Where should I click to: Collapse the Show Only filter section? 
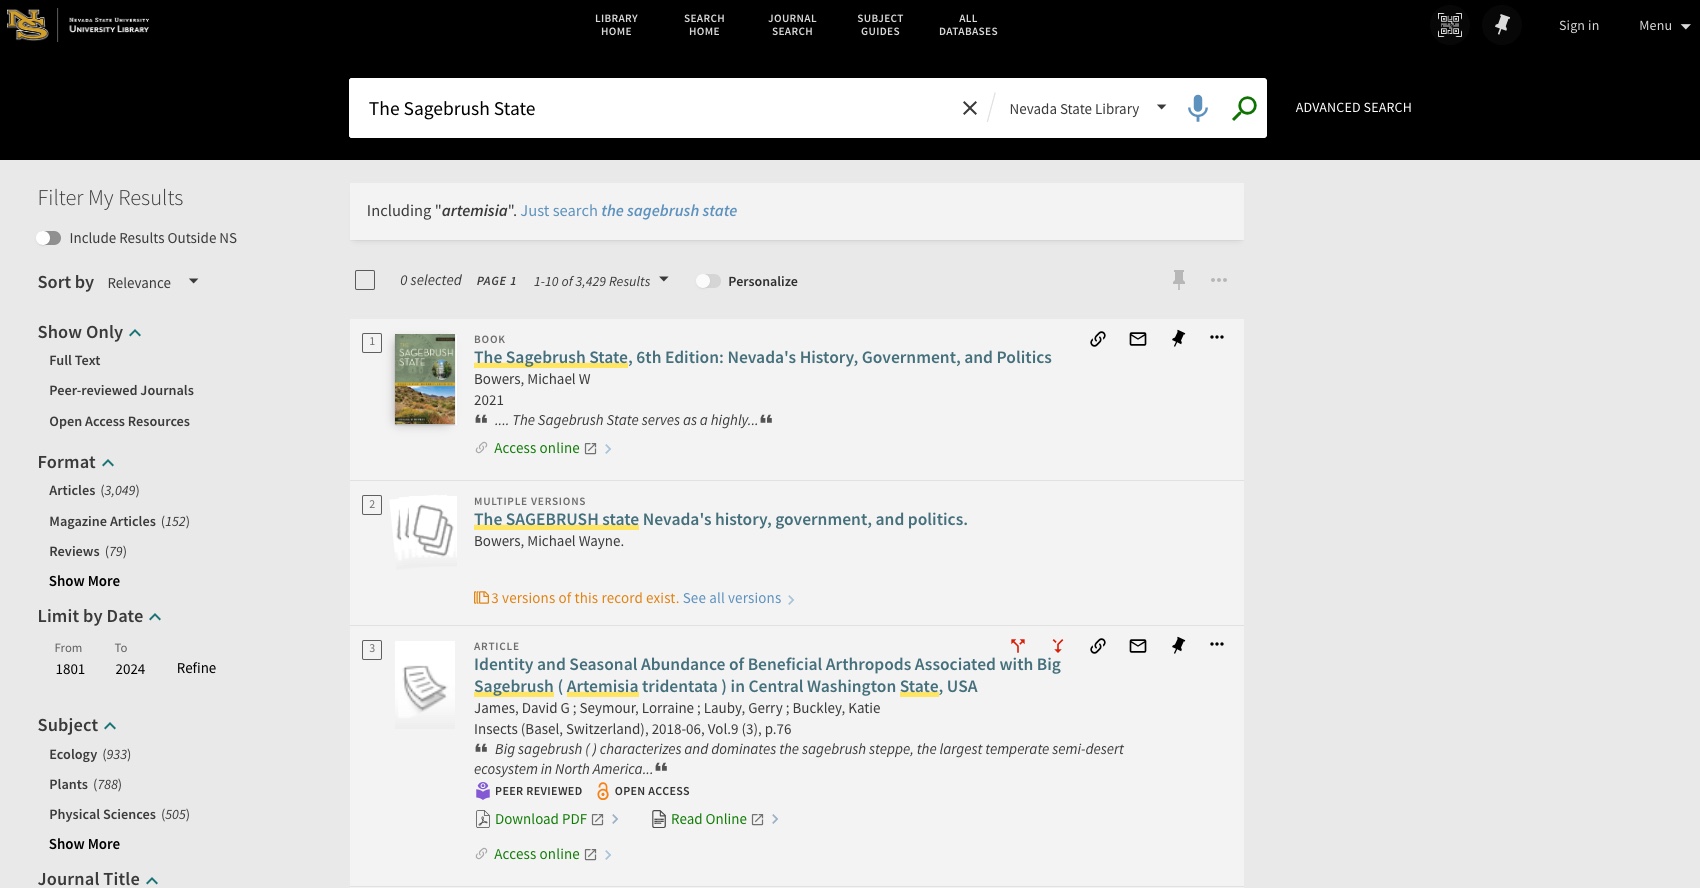pyautogui.click(x=89, y=332)
